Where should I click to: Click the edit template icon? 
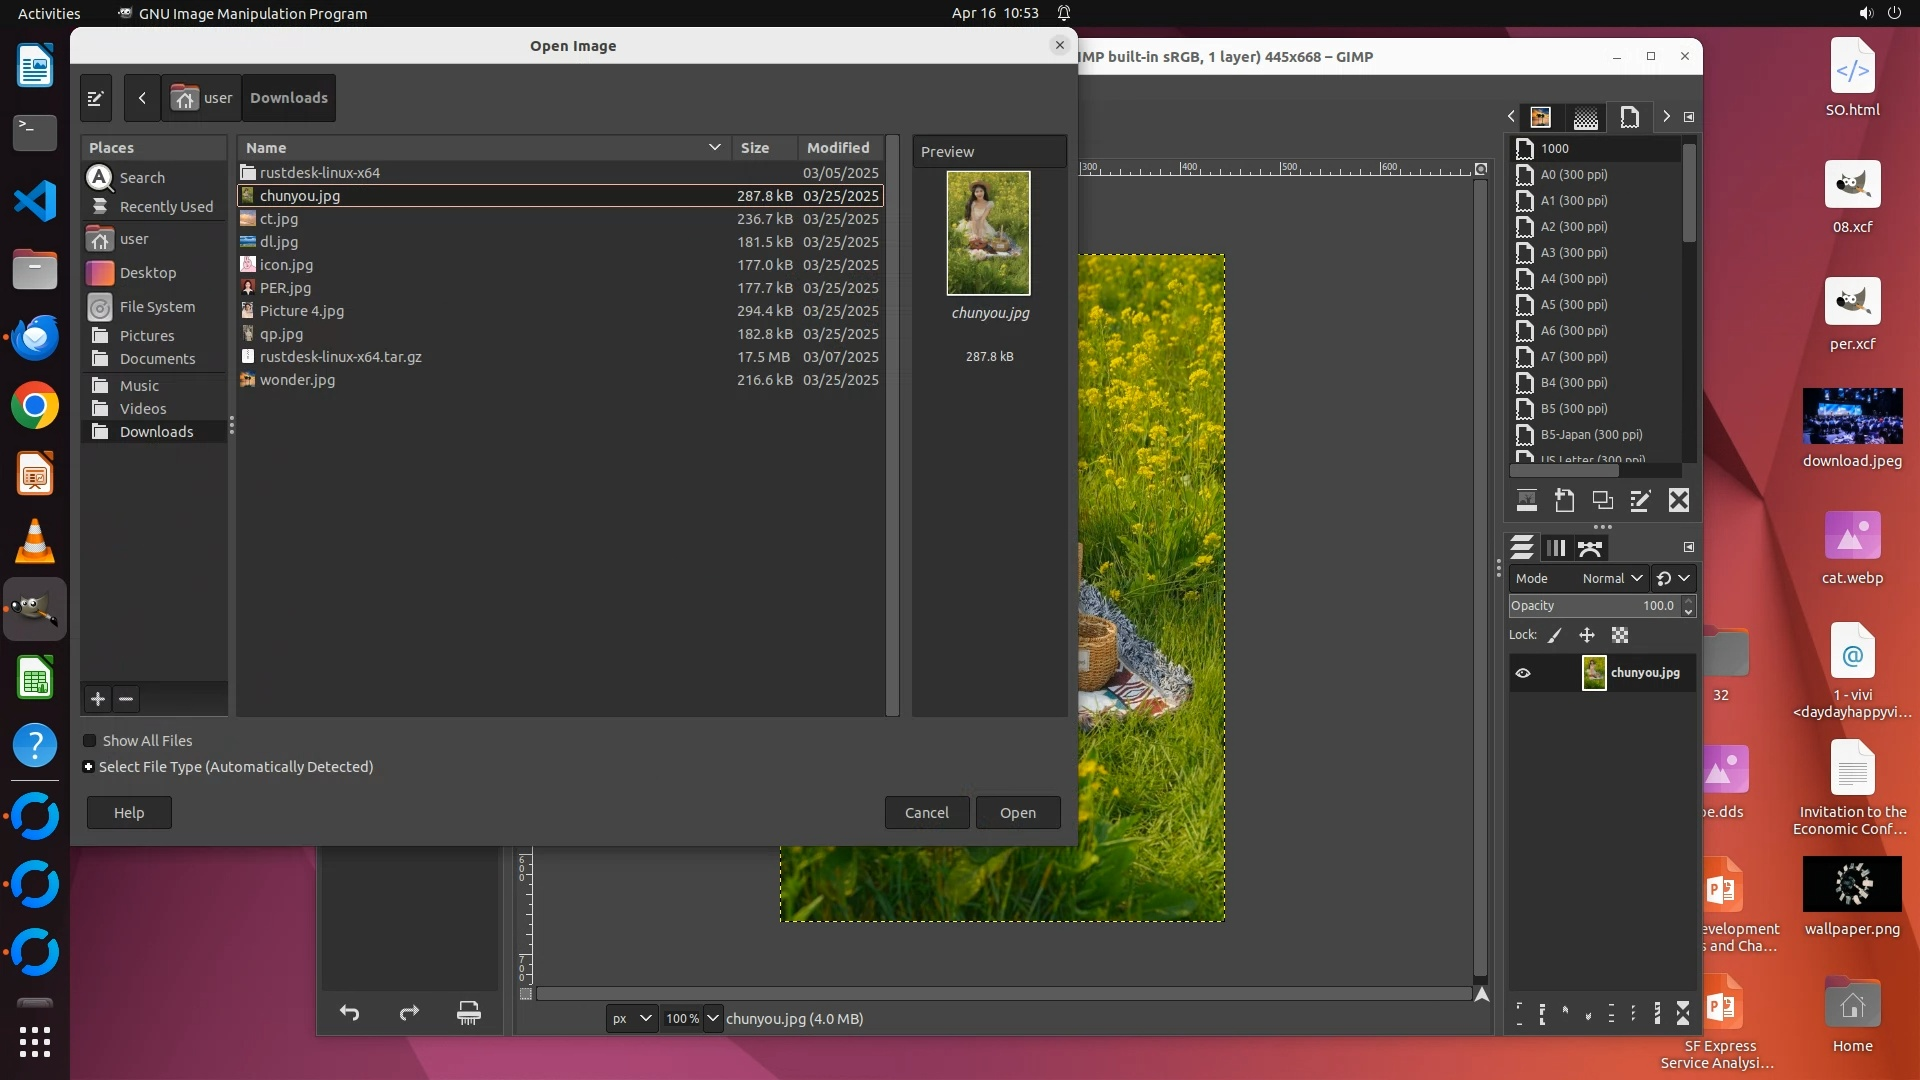[1640, 501]
